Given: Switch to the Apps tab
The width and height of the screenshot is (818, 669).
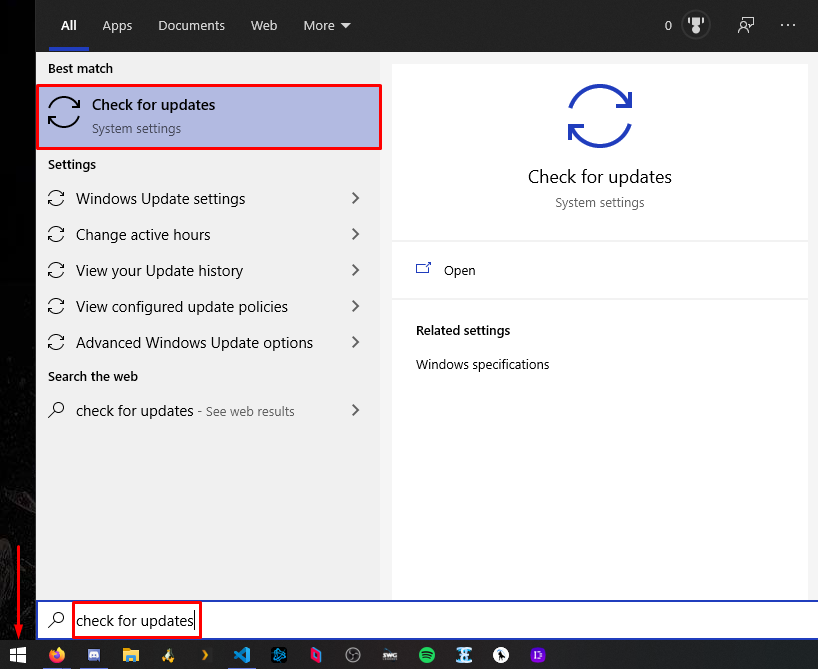Looking at the screenshot, I should tap(117, 26).
